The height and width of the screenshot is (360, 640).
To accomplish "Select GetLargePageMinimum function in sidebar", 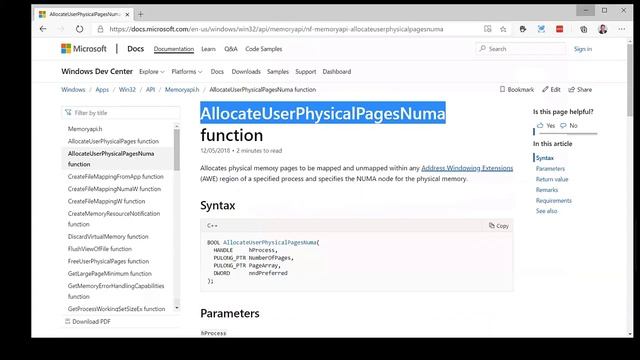I will pos(110,273).
